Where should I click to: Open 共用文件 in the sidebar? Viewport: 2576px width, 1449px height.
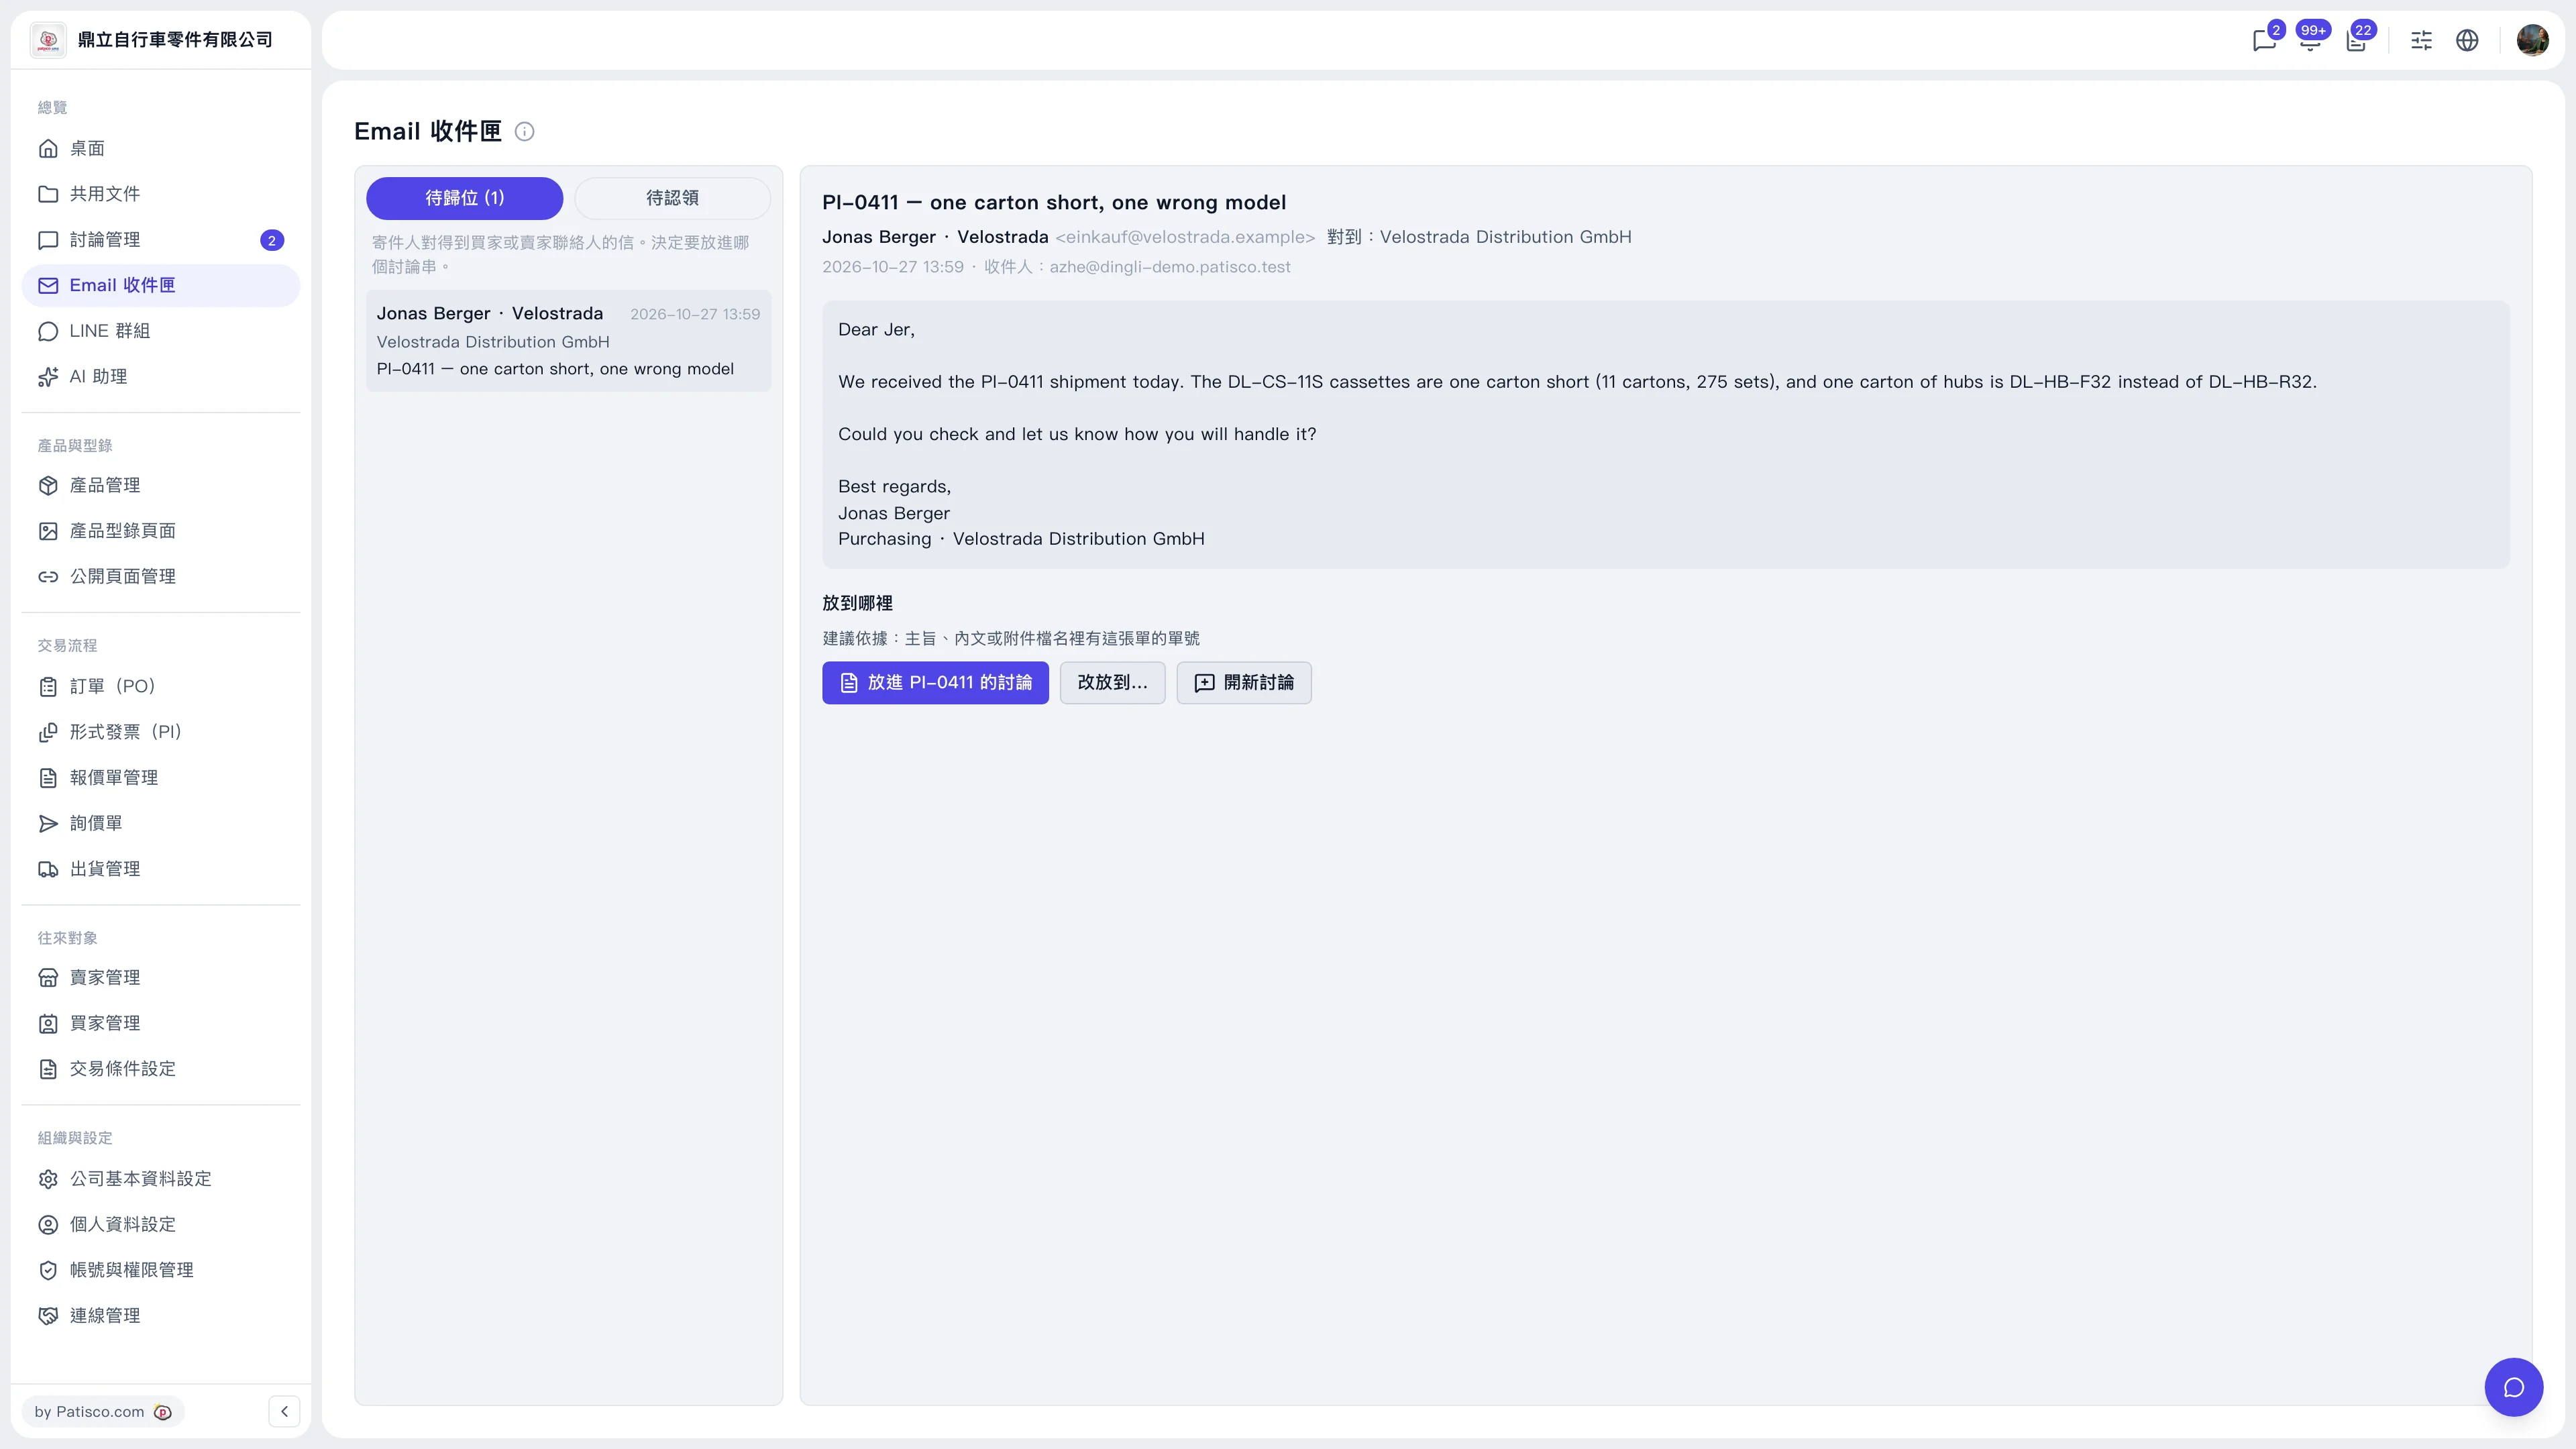click(x=161, y=194)
